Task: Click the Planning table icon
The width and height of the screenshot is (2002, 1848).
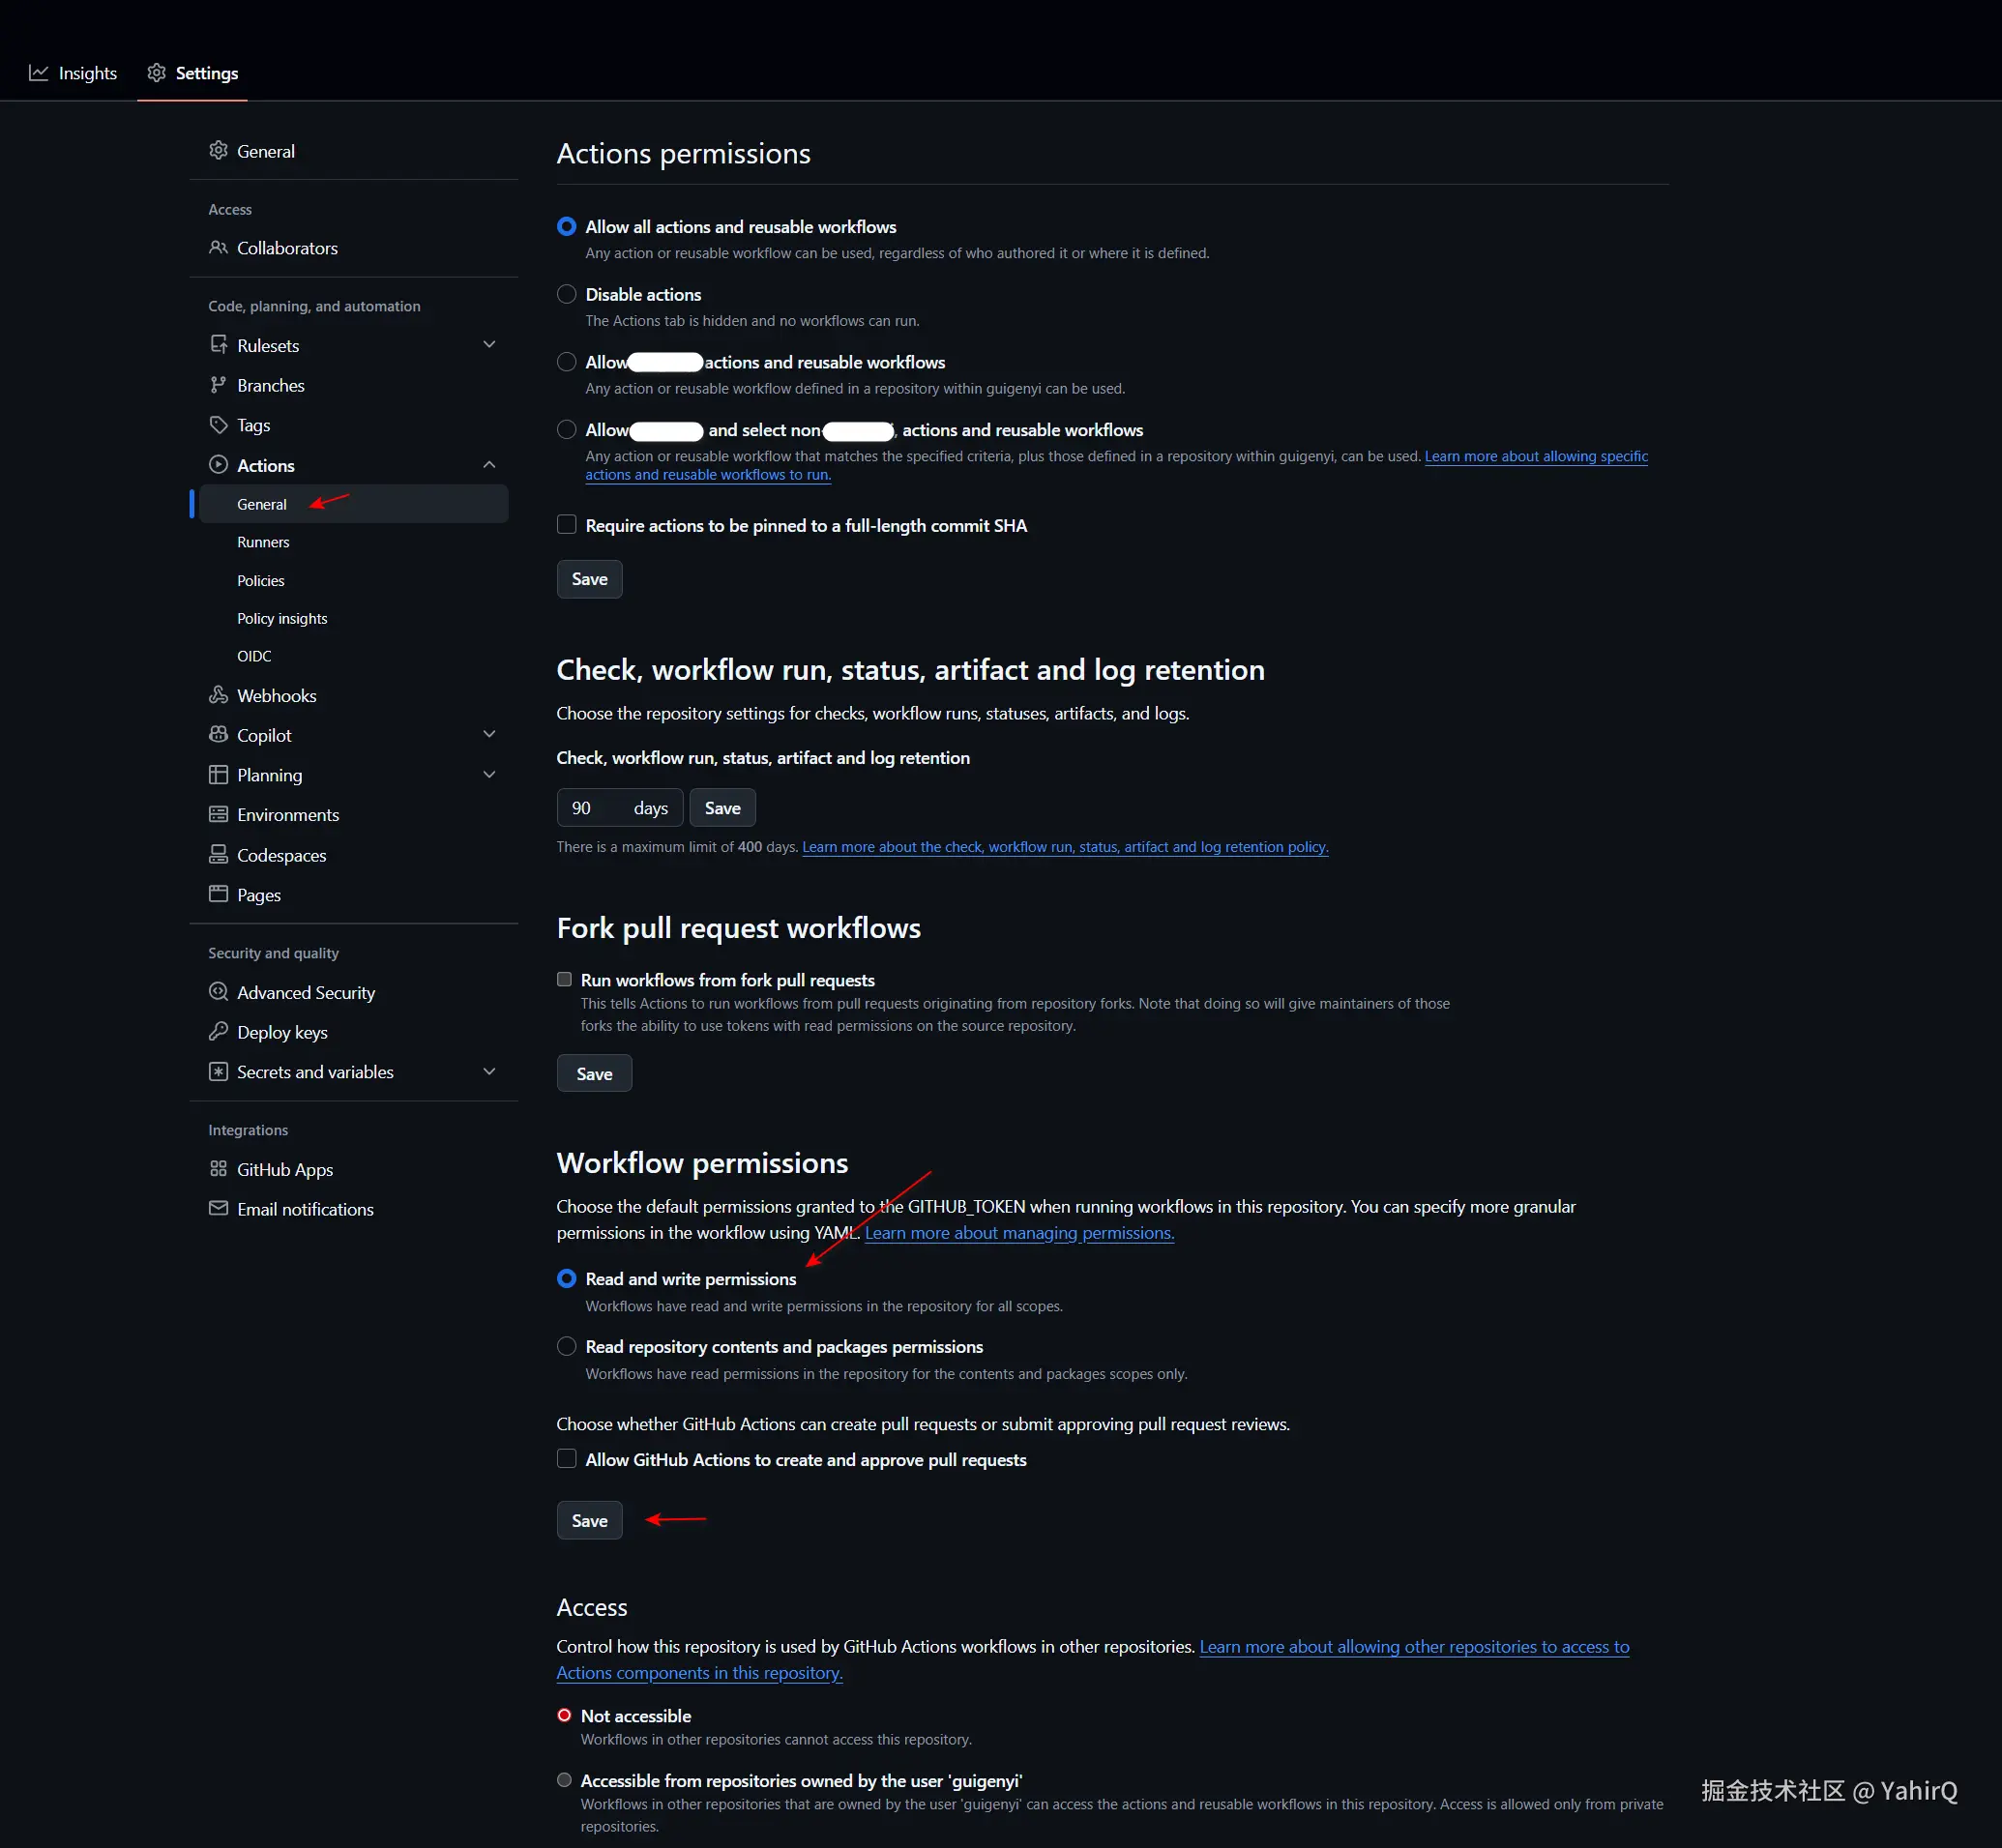Action: (218, 775)
